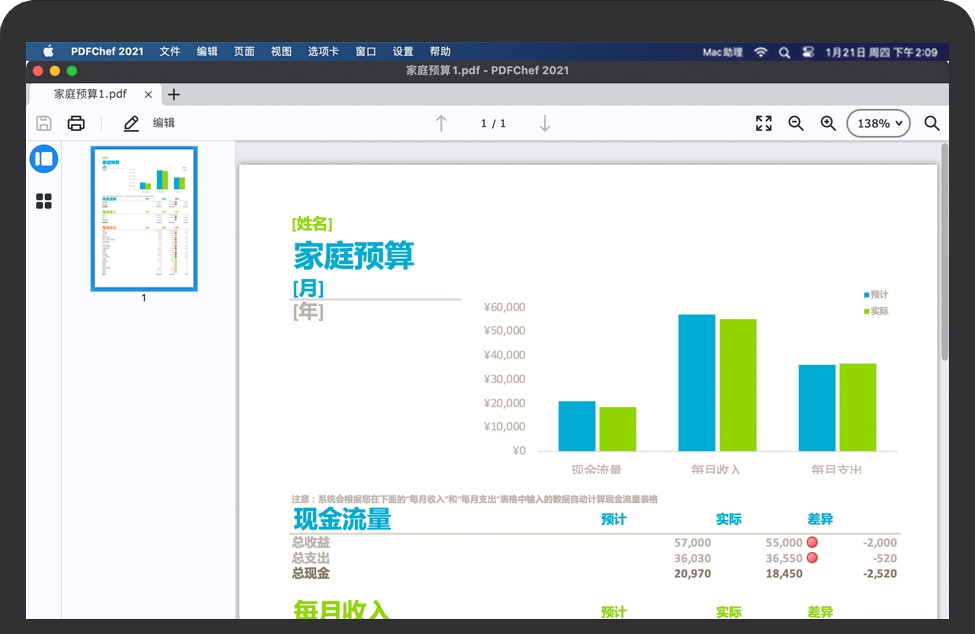
Task: Open the 文件 menu
Action: pyautogui.click(x=170, y=52)
